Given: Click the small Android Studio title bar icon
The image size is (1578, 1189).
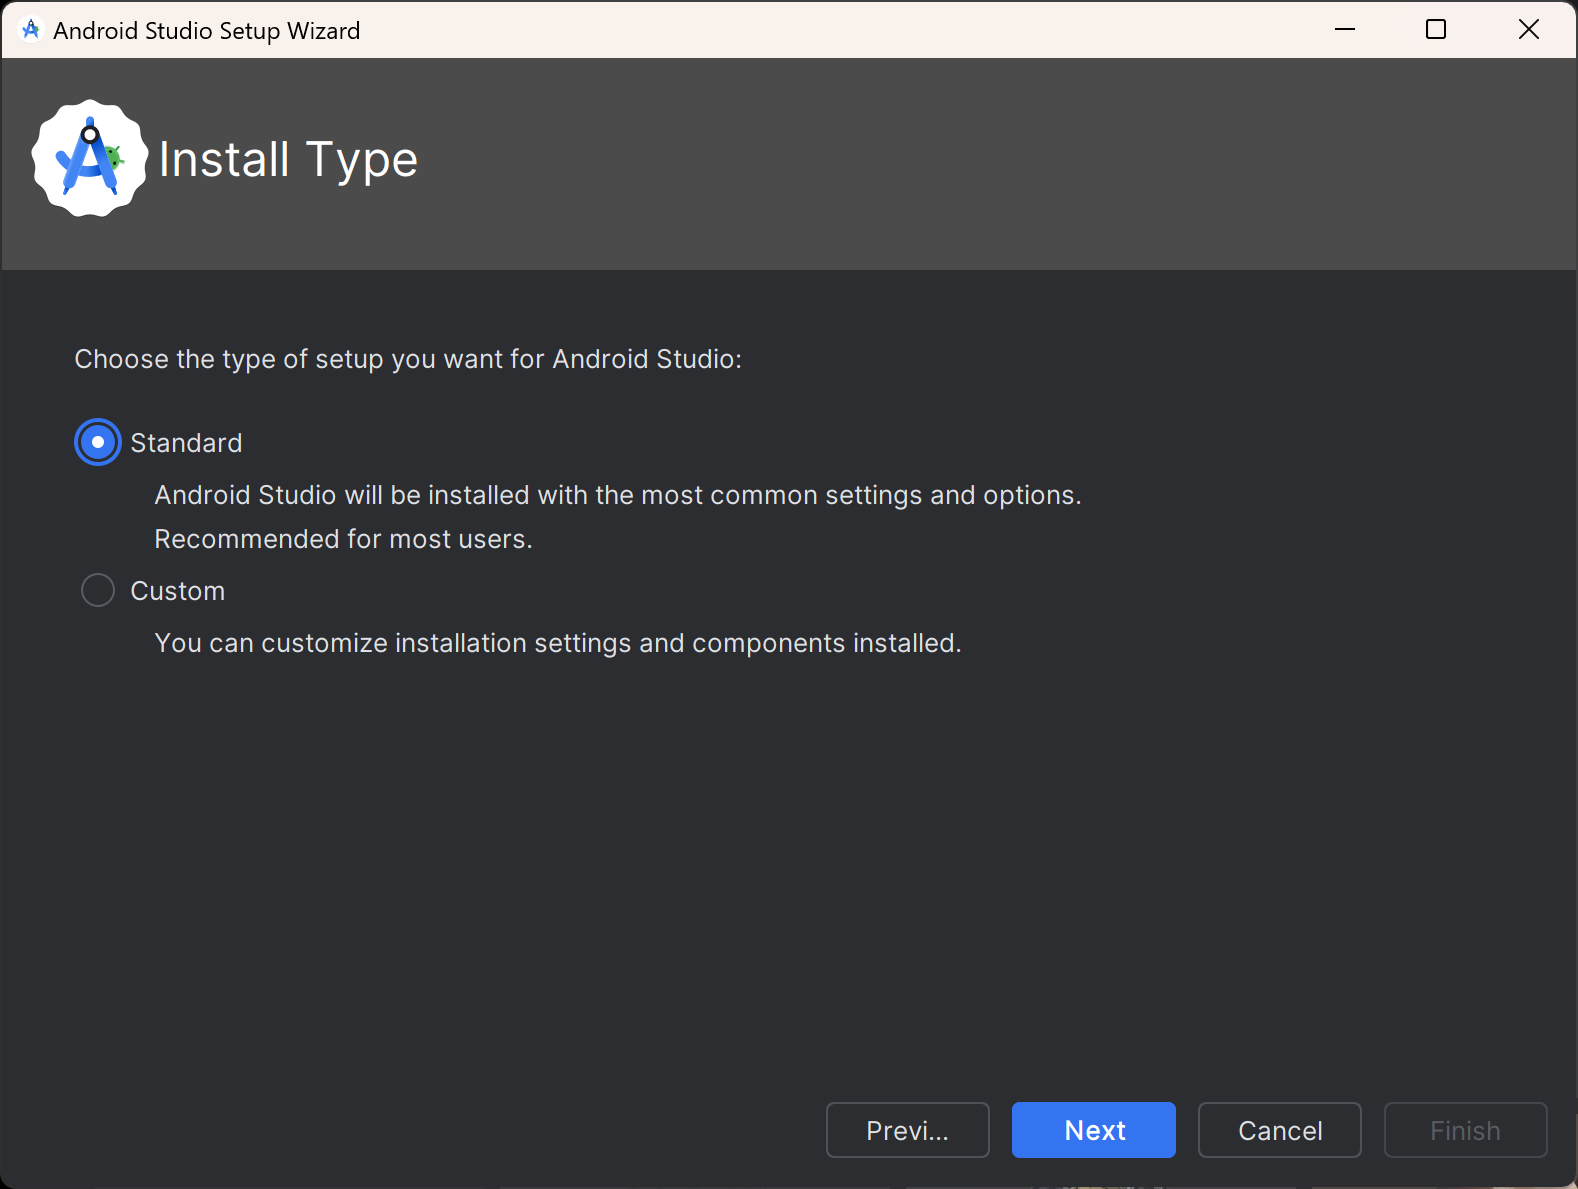Looking at the screenshot, I should (x=31, y=30).
